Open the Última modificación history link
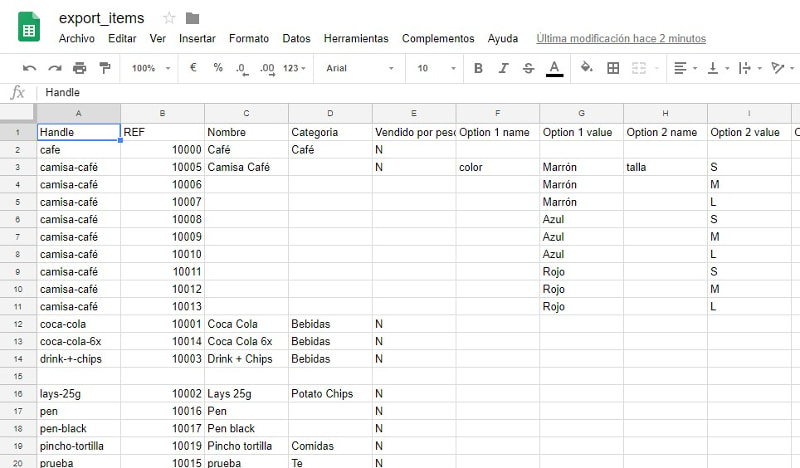This screenshot has height=468, width=800. pyautogui.click(x=621, y=39)
